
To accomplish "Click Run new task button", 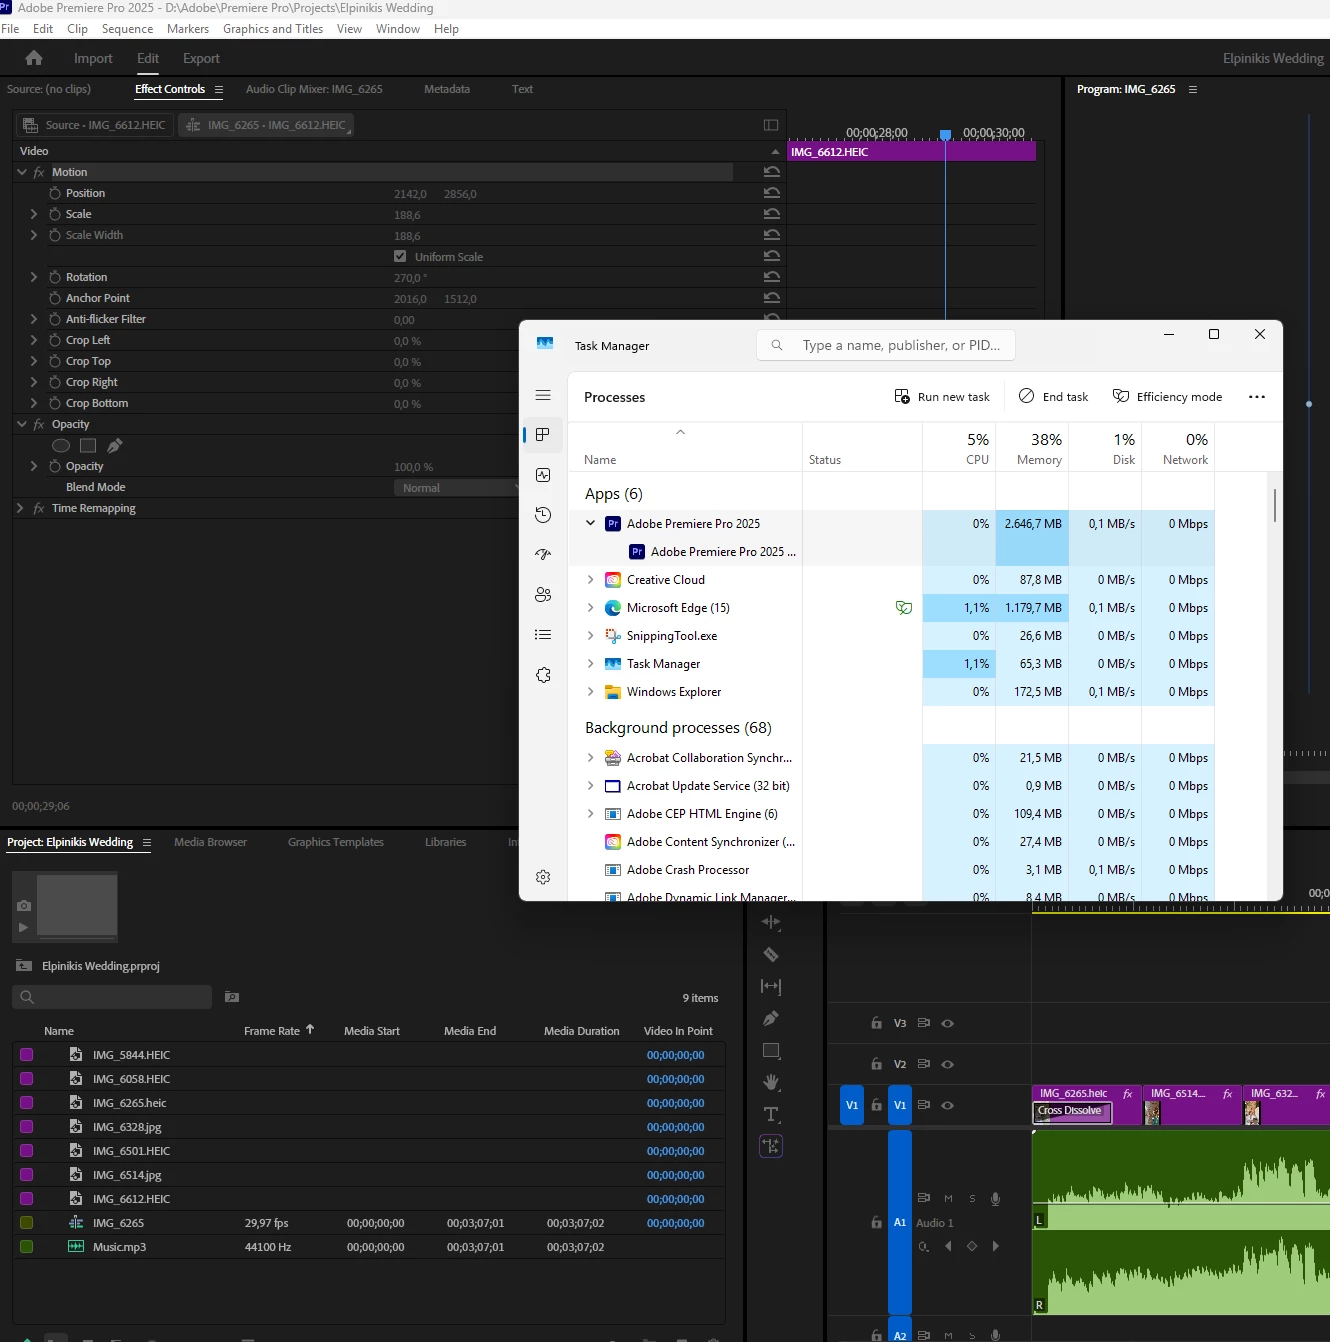I will [942, 397].
